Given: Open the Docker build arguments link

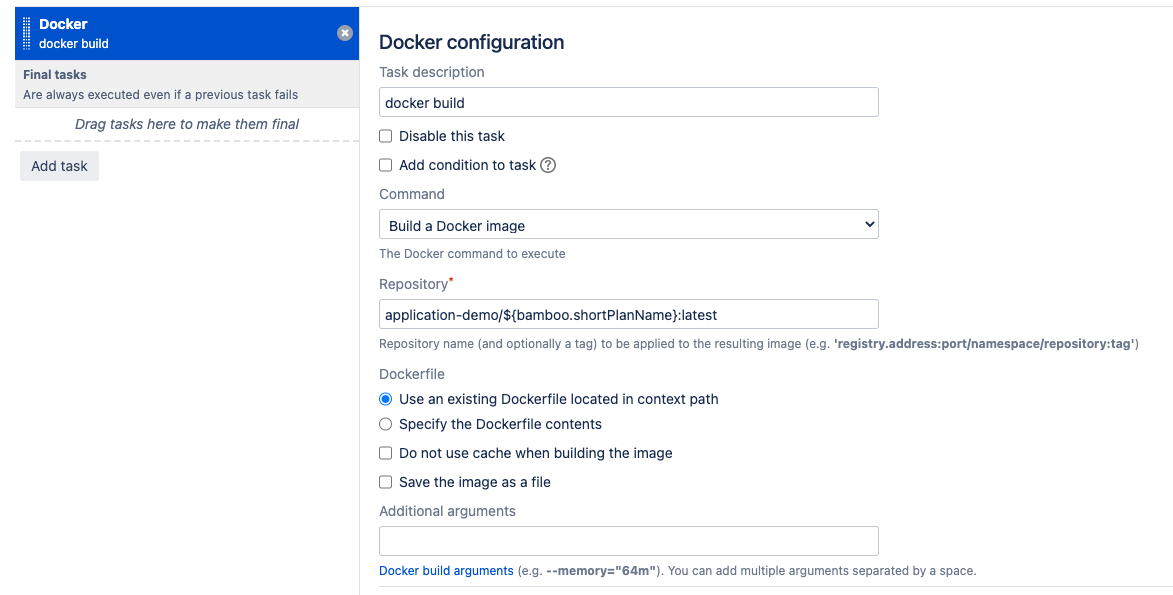Looking at the screenshot, I should [x=446, y=571].
